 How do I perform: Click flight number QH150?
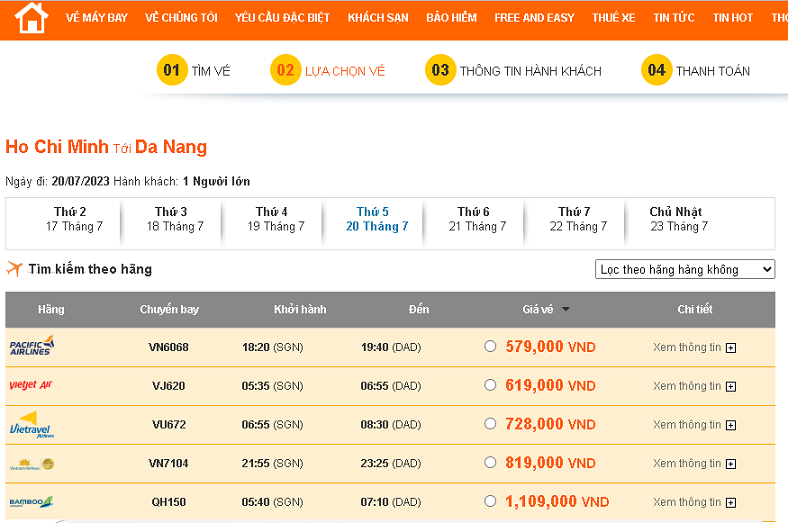pos(169,502)
